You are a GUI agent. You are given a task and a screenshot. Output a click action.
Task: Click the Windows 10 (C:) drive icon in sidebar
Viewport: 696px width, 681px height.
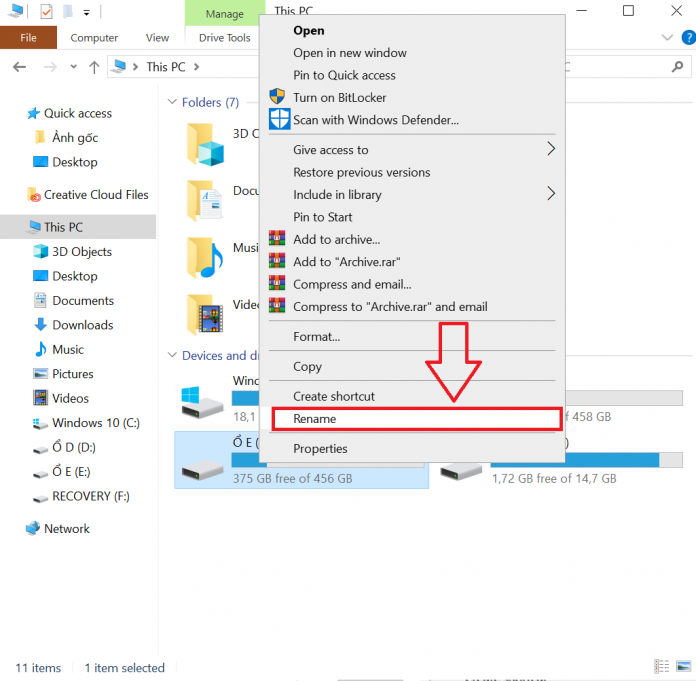click(x=40, y=423)
